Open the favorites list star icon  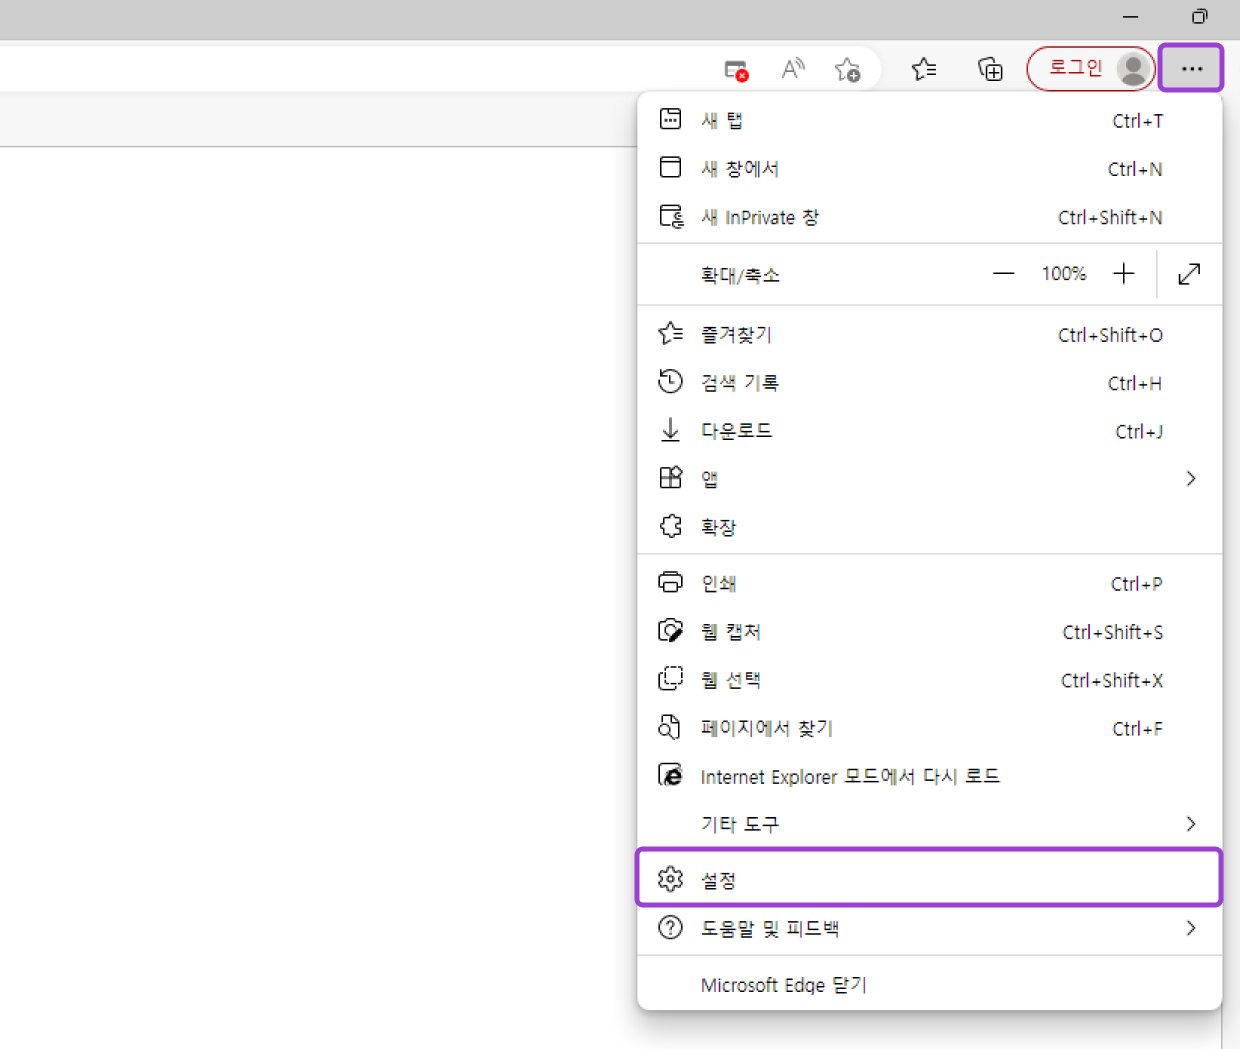pyautogui.click(x=924, y=69)
